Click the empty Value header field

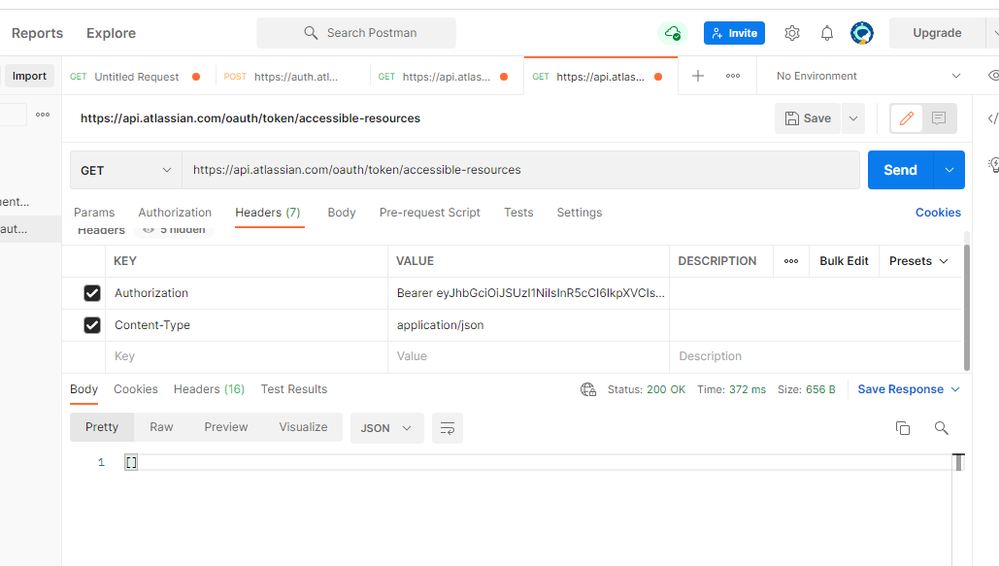tap(528, 356)
